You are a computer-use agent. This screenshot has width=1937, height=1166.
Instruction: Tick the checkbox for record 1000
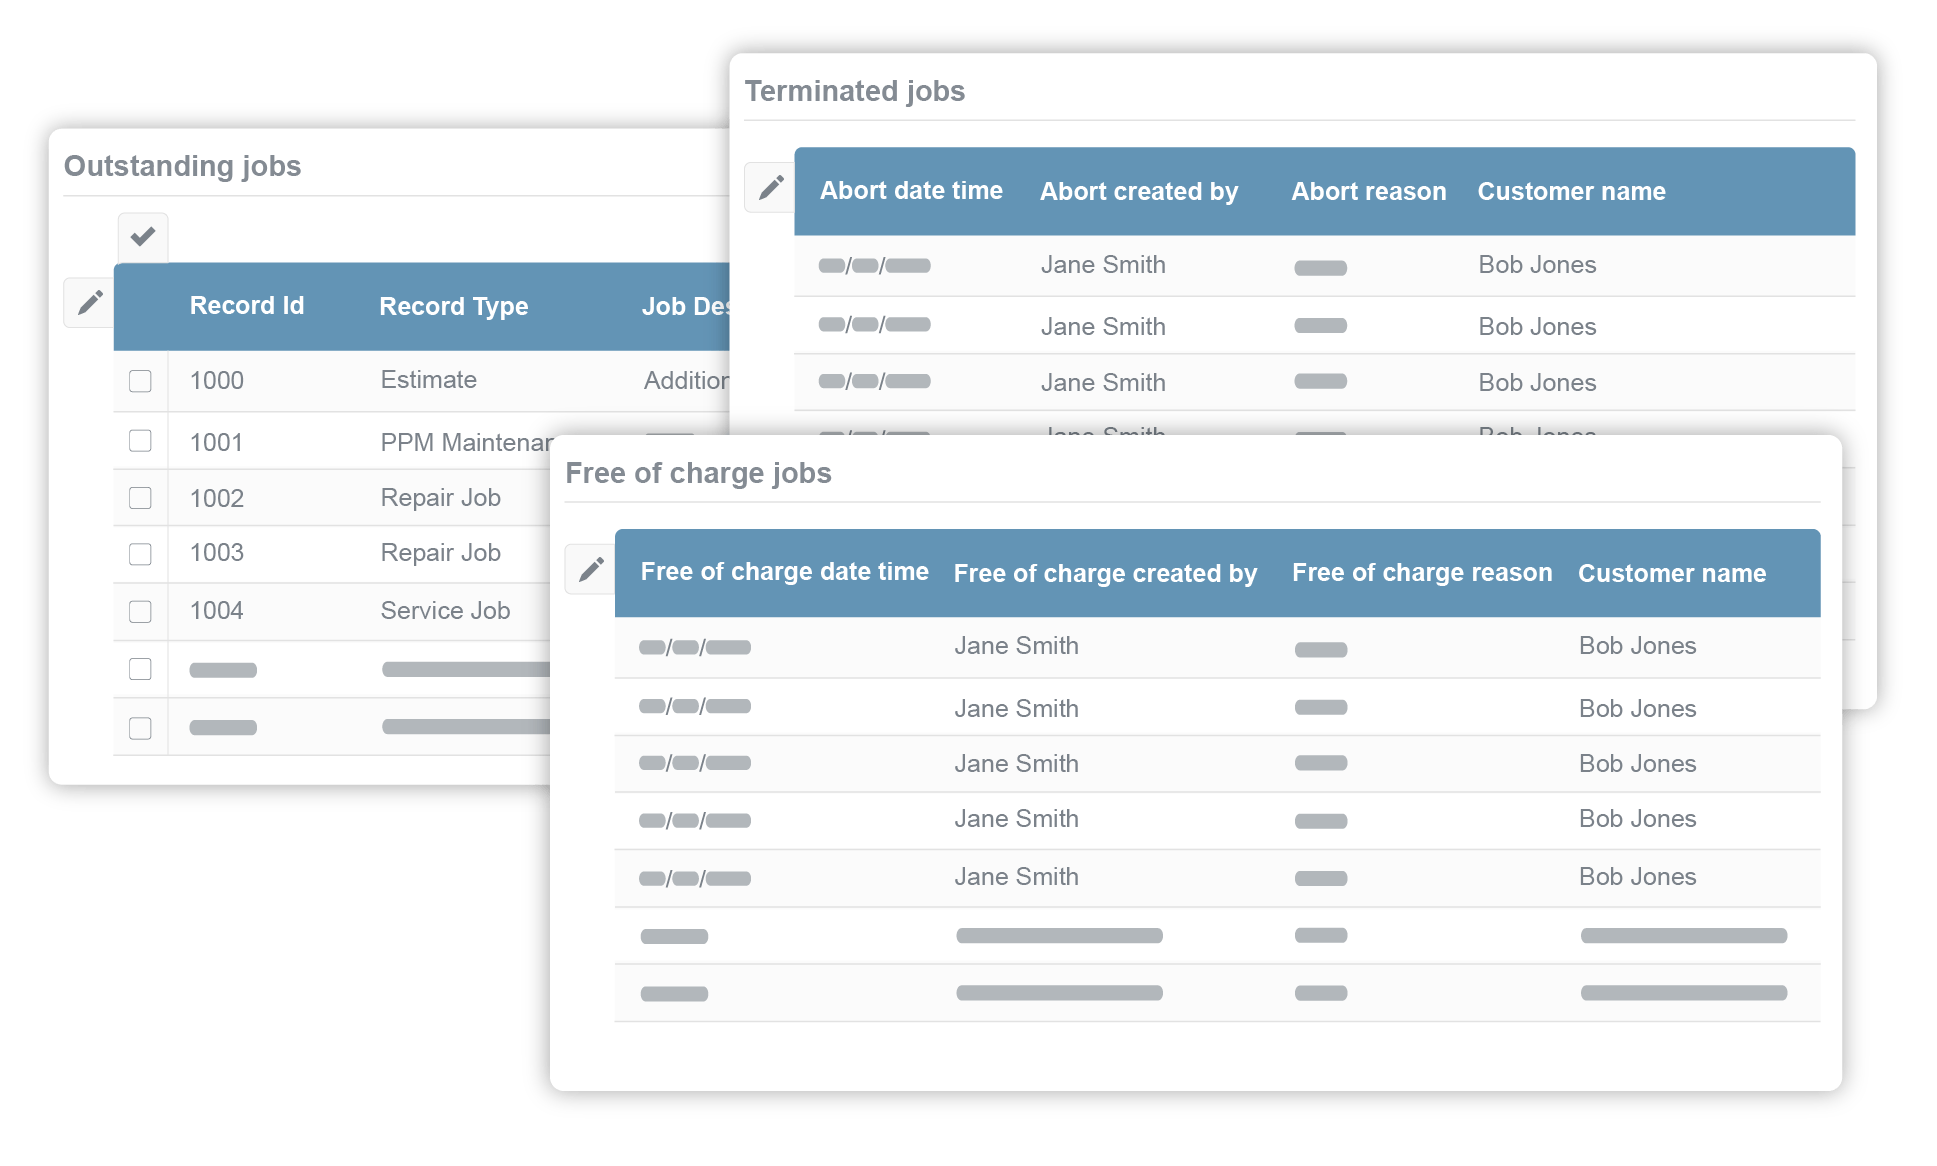pos(140,381)
